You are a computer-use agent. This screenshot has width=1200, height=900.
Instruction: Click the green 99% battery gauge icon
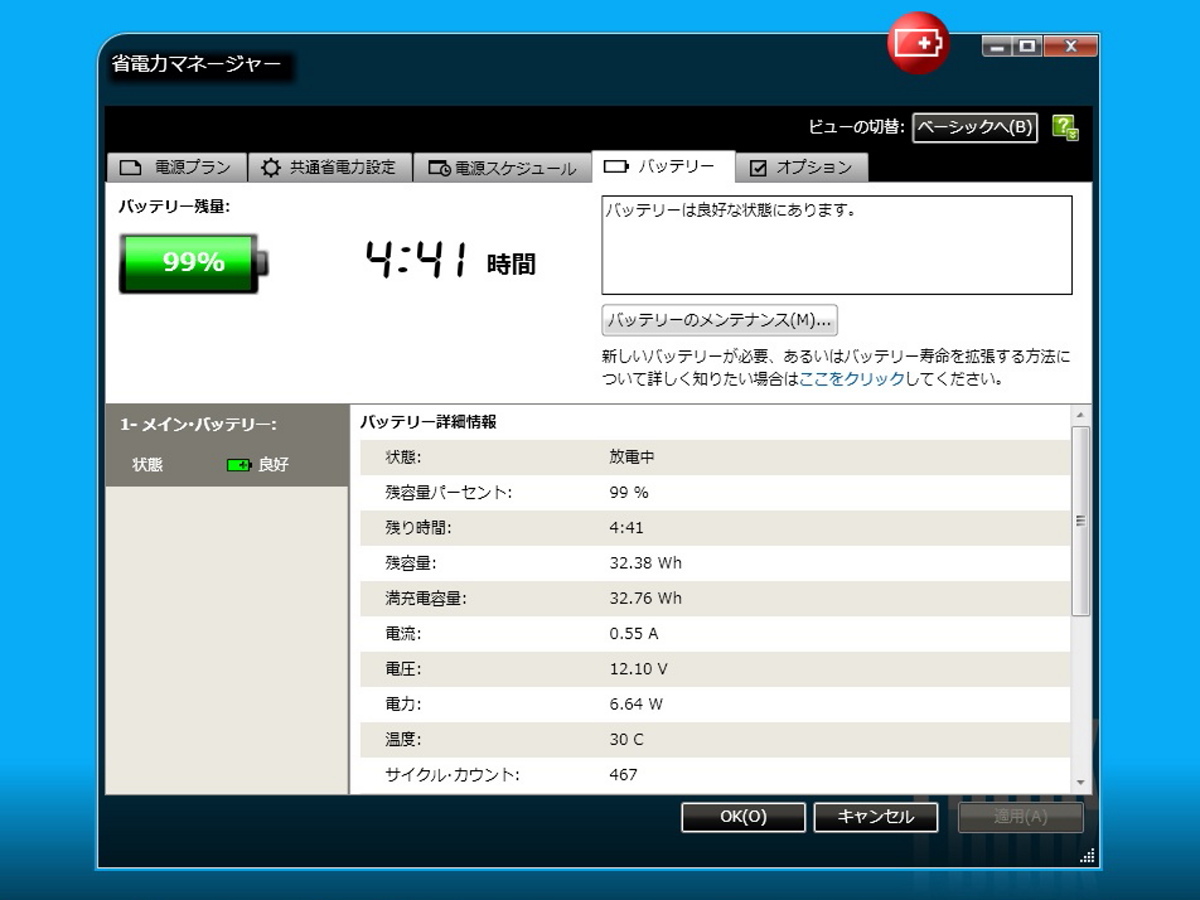pos(193,263)
